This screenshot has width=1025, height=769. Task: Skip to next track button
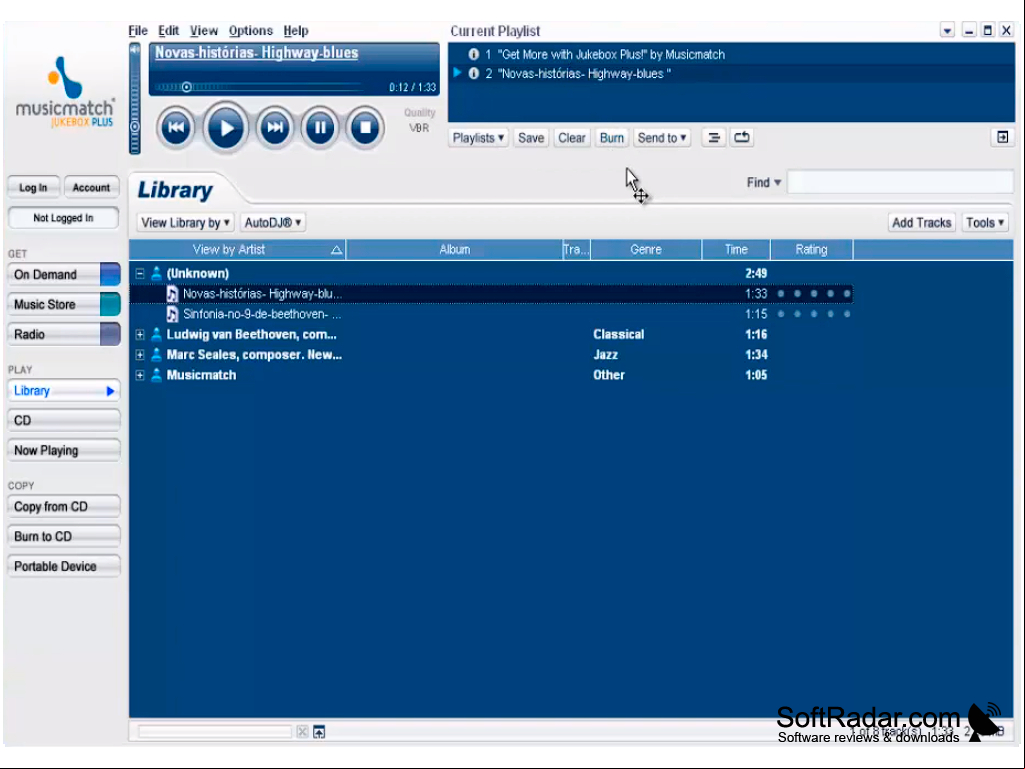[275, 128]
